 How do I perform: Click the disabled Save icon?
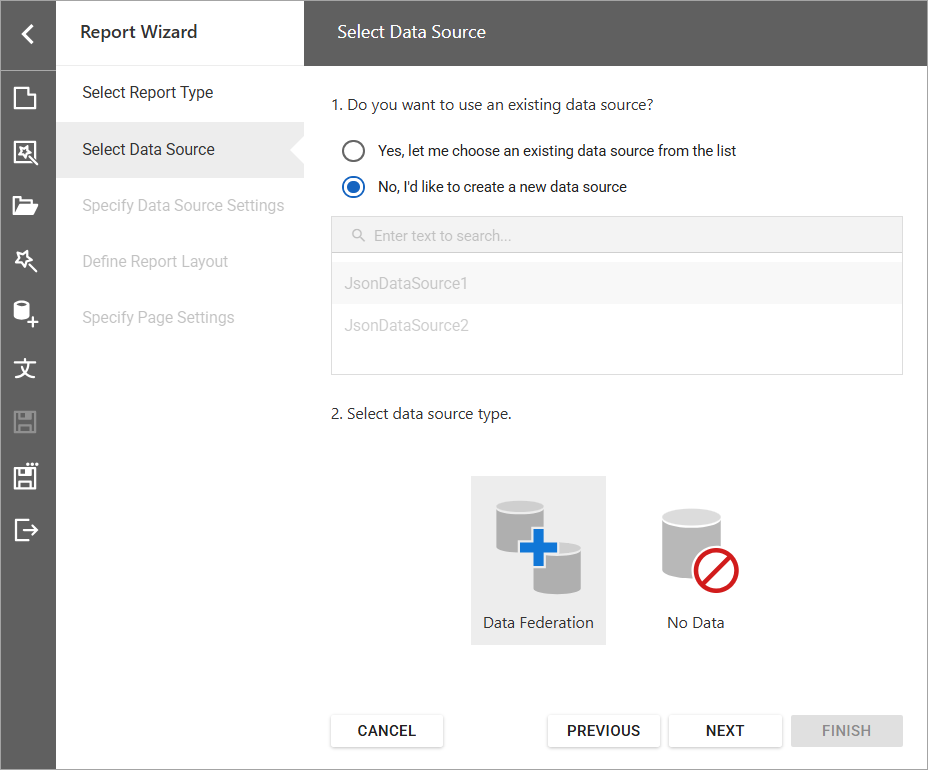coord(25,422)
